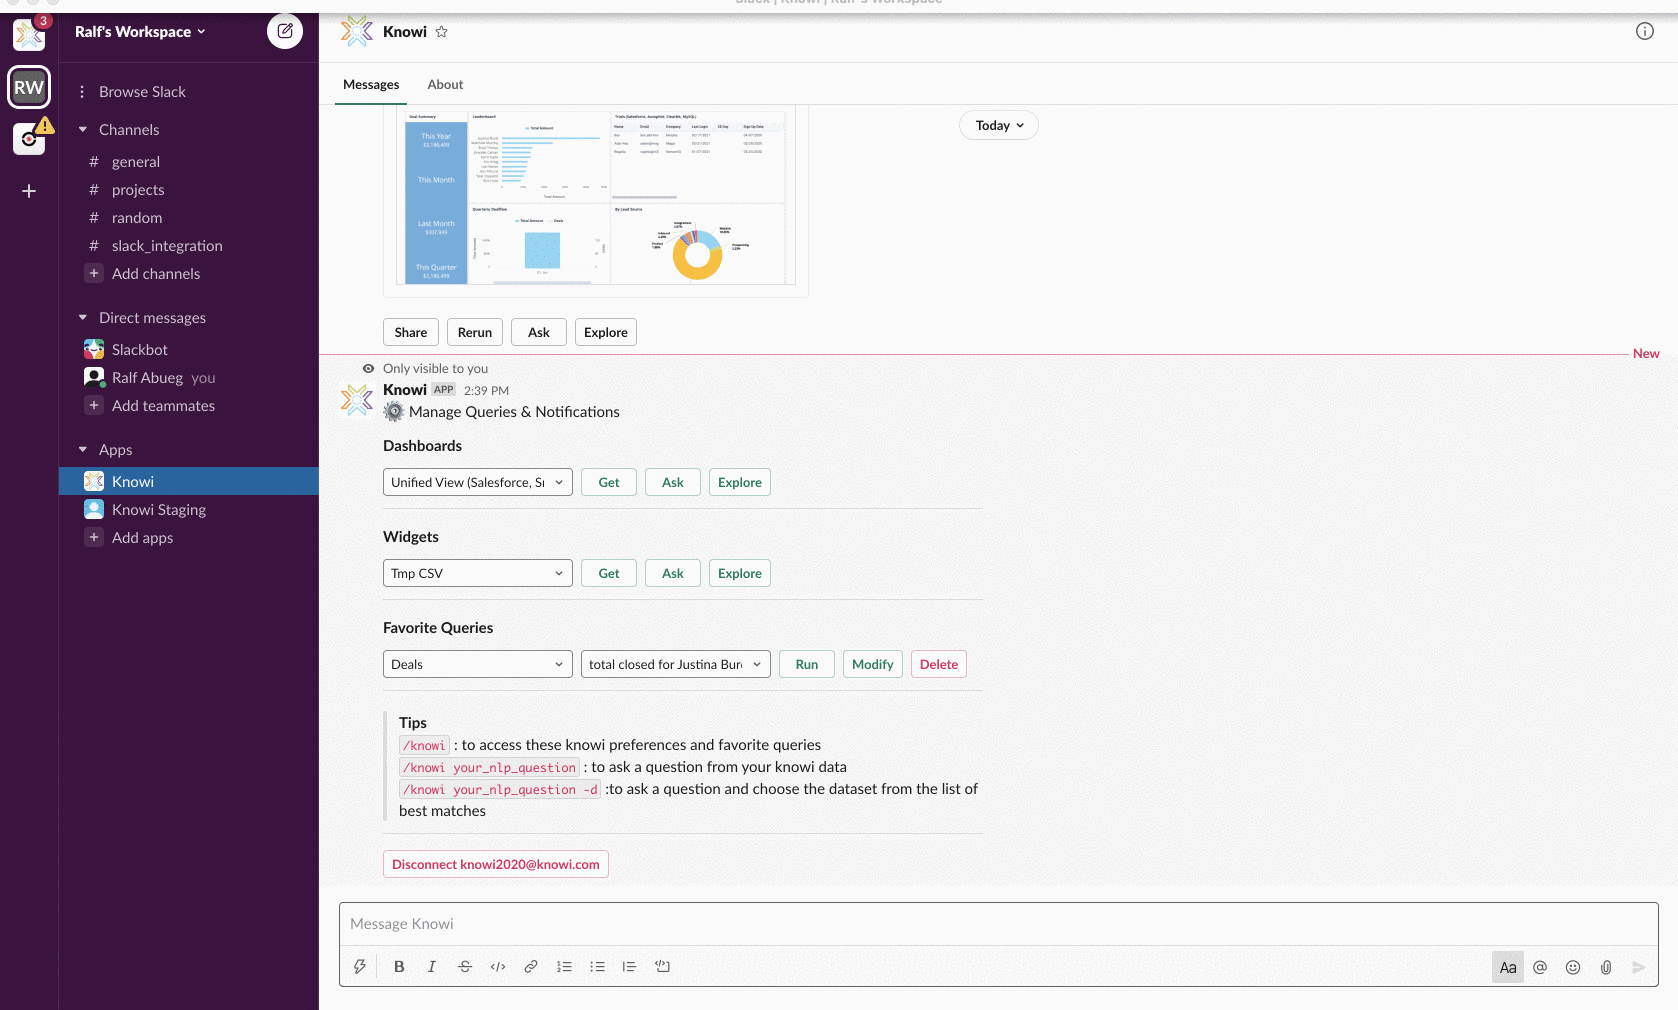Collapse the Channels section
The width and height of the screenshot is (1678, 1010).
point(83,130)
